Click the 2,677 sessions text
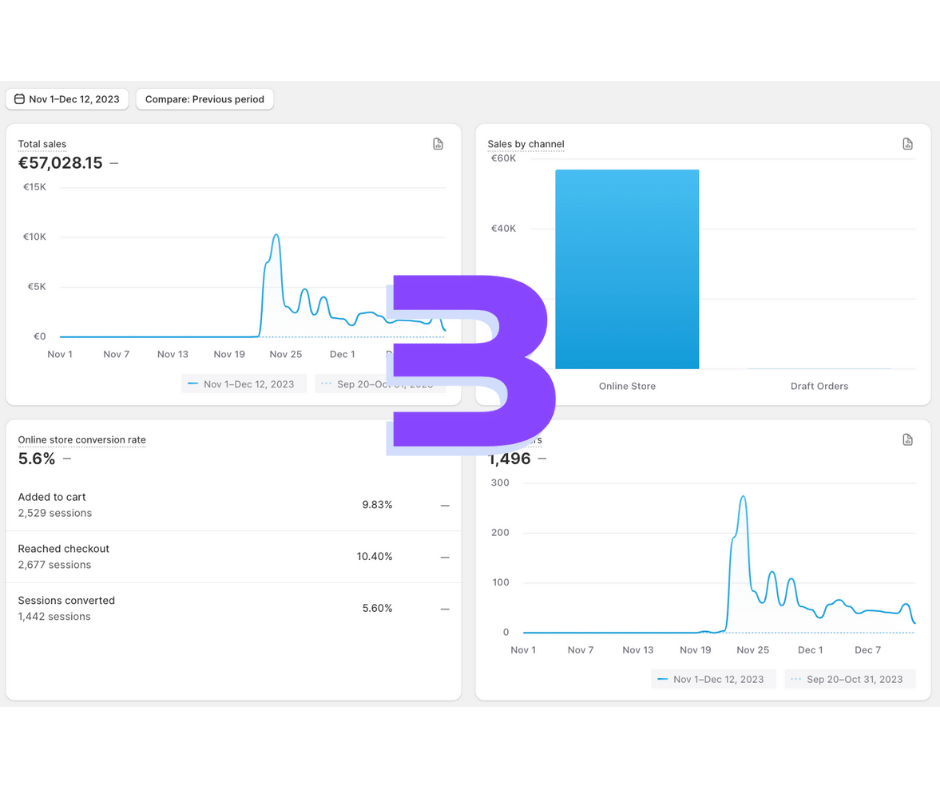 click(55, 565)
